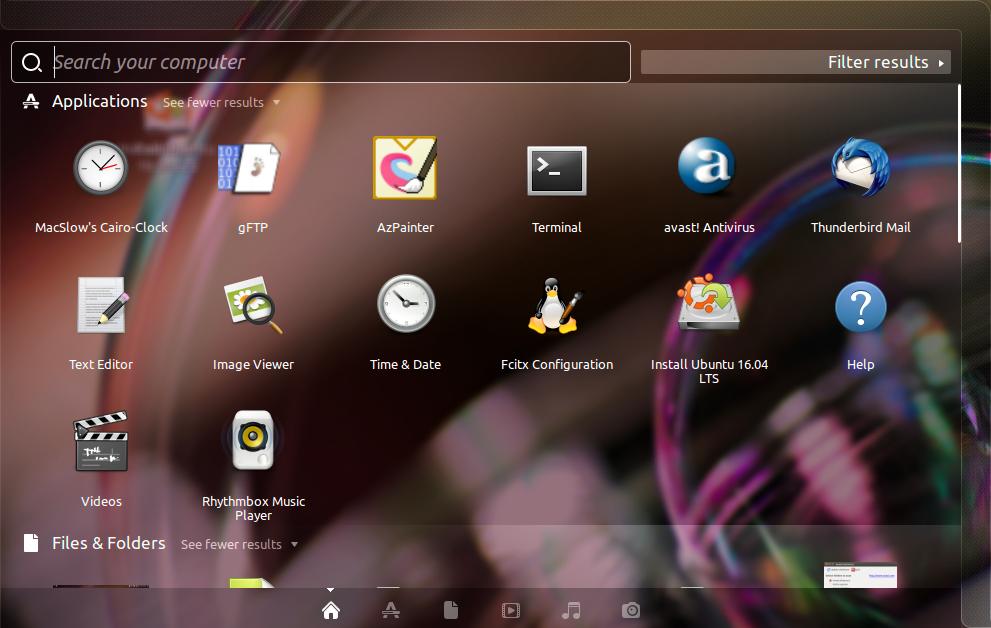
Task: Open MacSlow's Cairo-Clock application
Action: (x=100, y=168)
